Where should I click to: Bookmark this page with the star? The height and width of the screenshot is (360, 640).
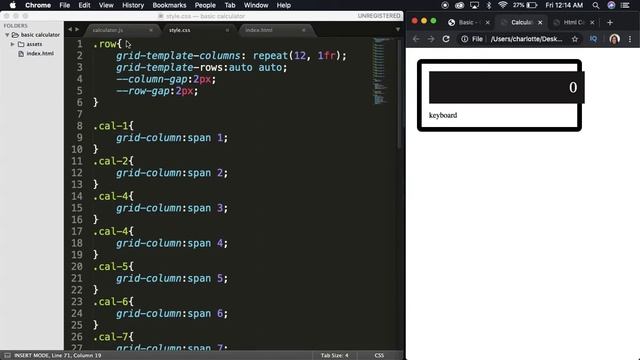coord(575,39)
